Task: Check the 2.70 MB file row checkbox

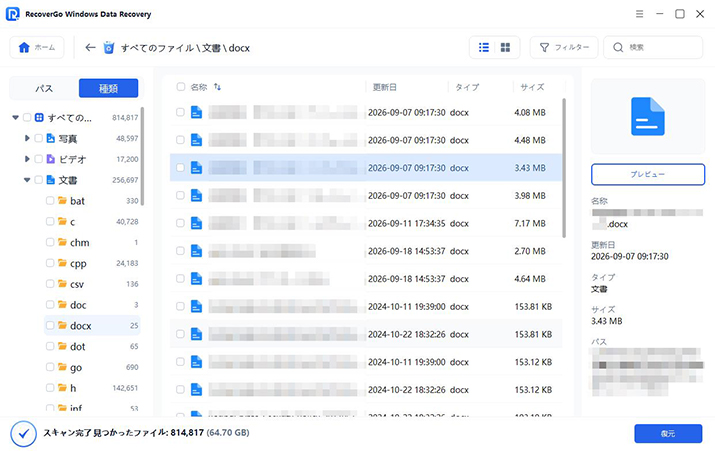Action: 180,251
